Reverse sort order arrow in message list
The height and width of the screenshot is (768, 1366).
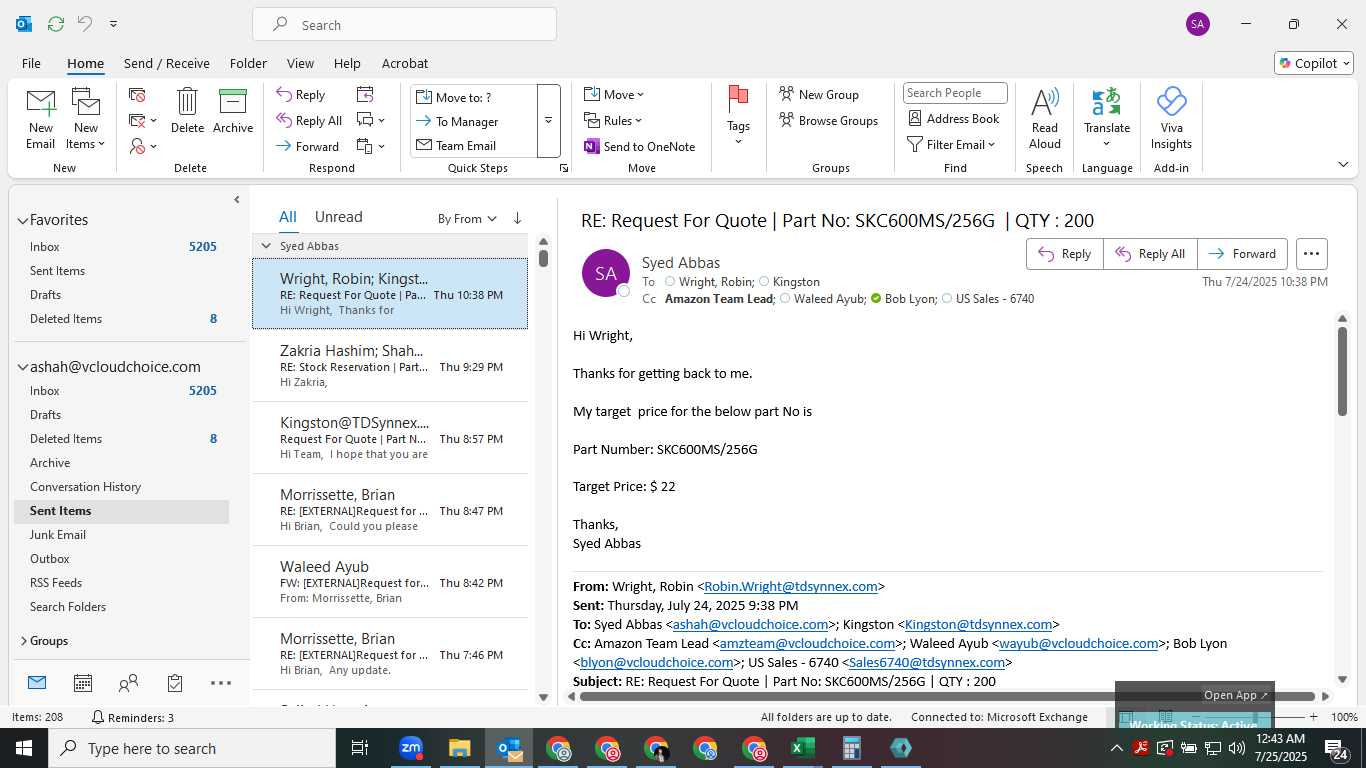tap(517, 218)
